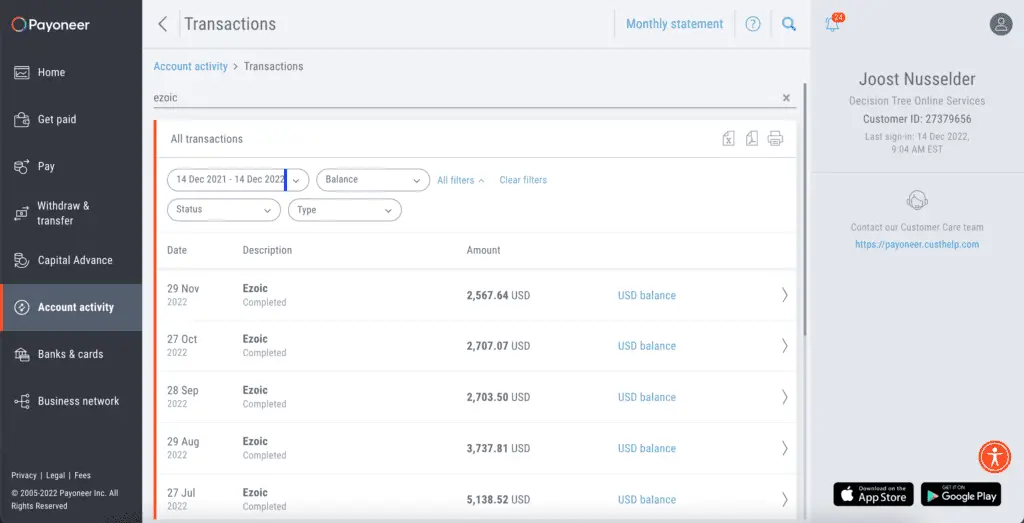Print the transactions list
The image size is (1024, 523).
pyautogui.click(x=775, y=138)
